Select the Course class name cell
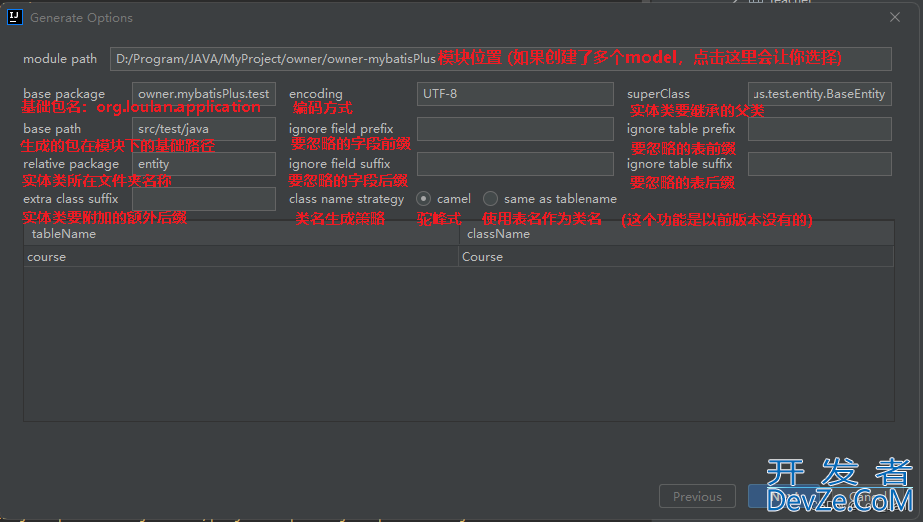 pyautogui.click(x=676, y=257)
